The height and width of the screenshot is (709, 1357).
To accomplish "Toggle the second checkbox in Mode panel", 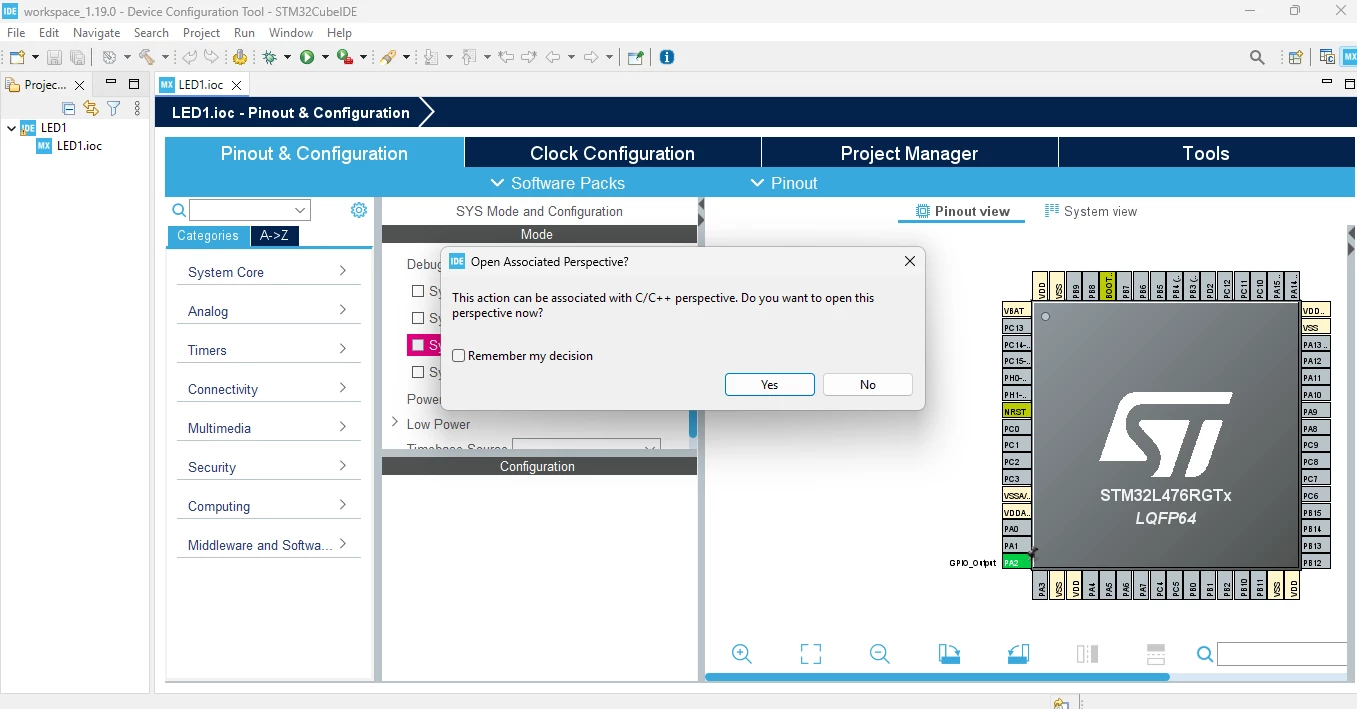I will pos(418,318).
